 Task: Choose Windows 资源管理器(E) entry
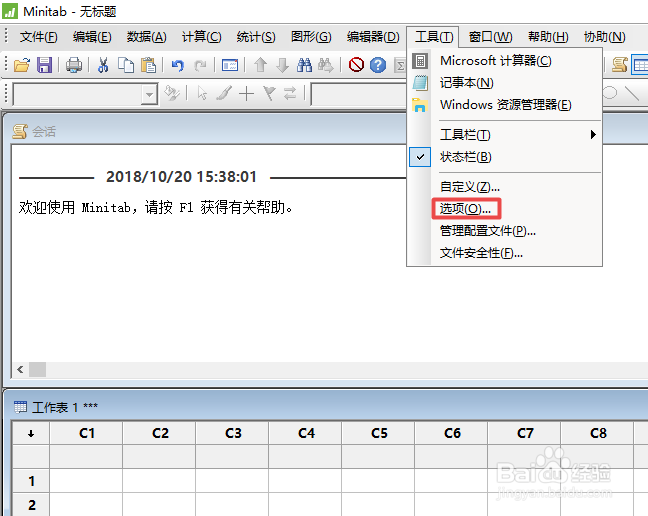click(x=505, y=105)
